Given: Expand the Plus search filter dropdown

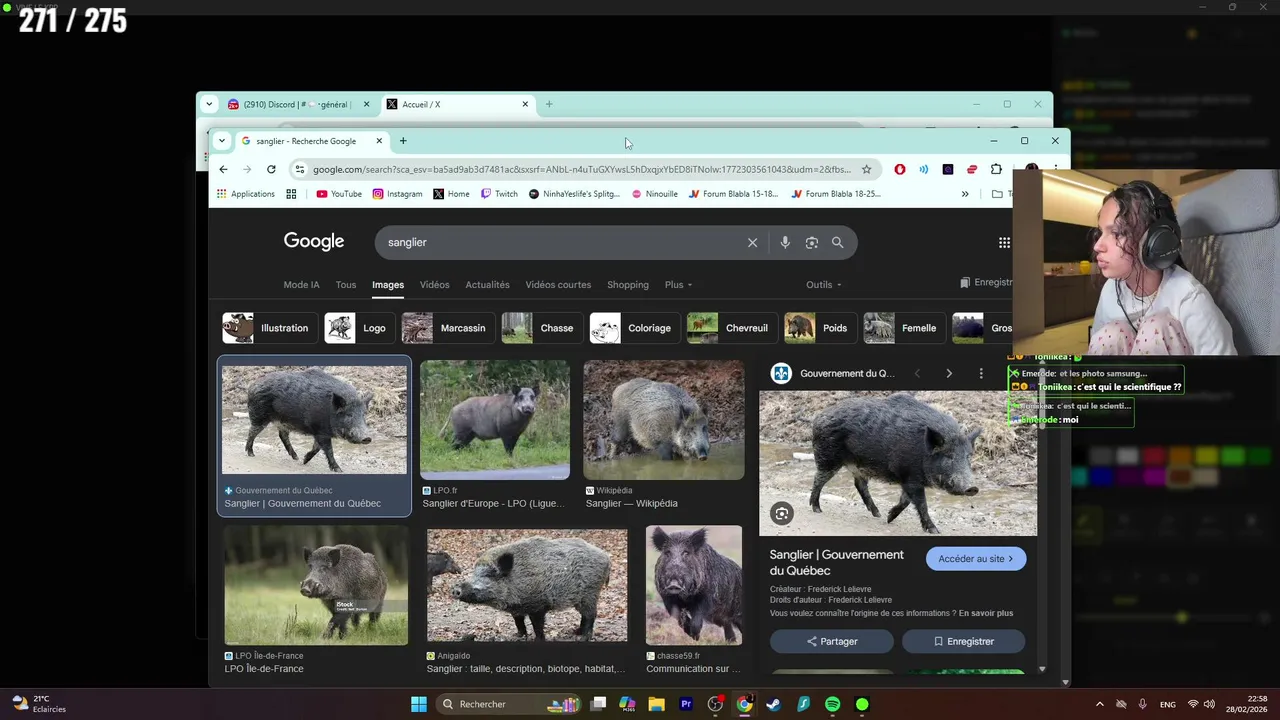Looking at the screenshot, I should tap(679, 285).
